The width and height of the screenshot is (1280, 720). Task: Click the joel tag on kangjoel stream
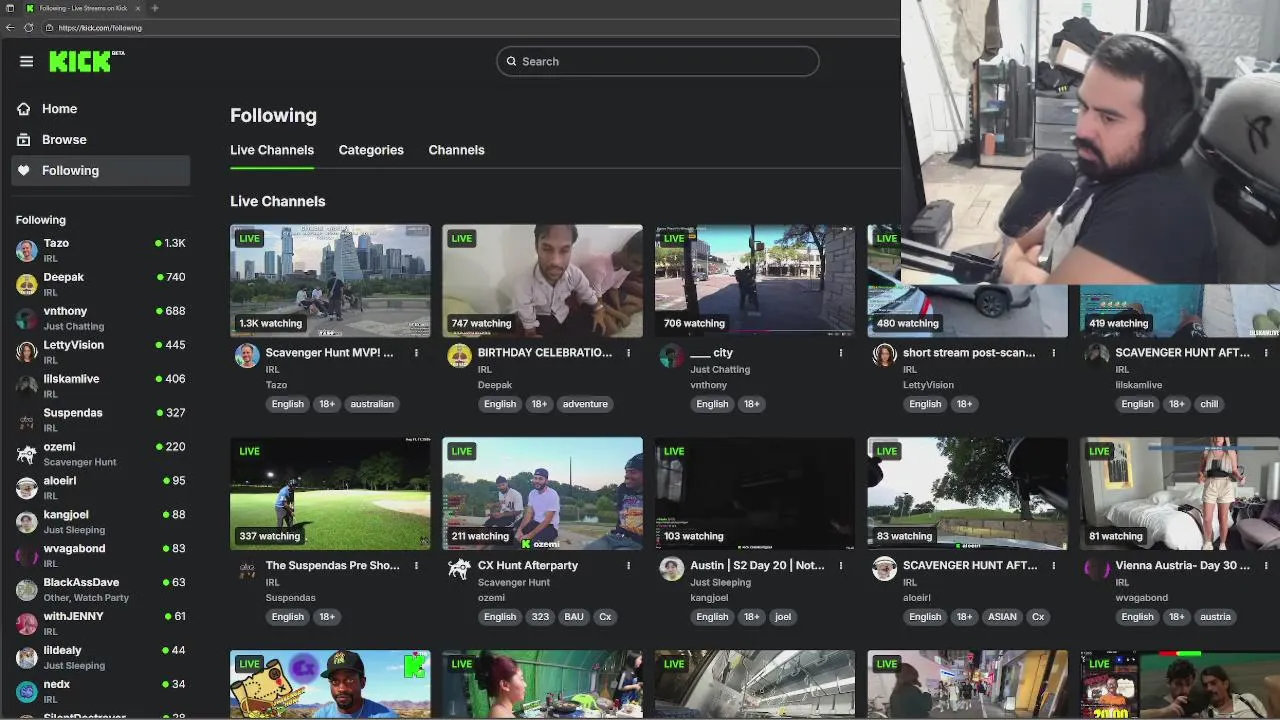pyautogui.click(x=783, y=617)
